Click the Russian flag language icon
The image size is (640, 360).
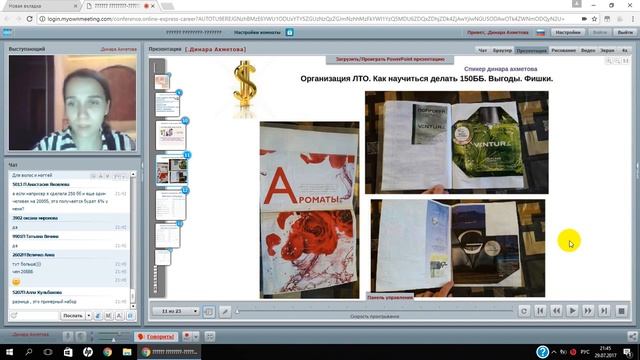540,32
